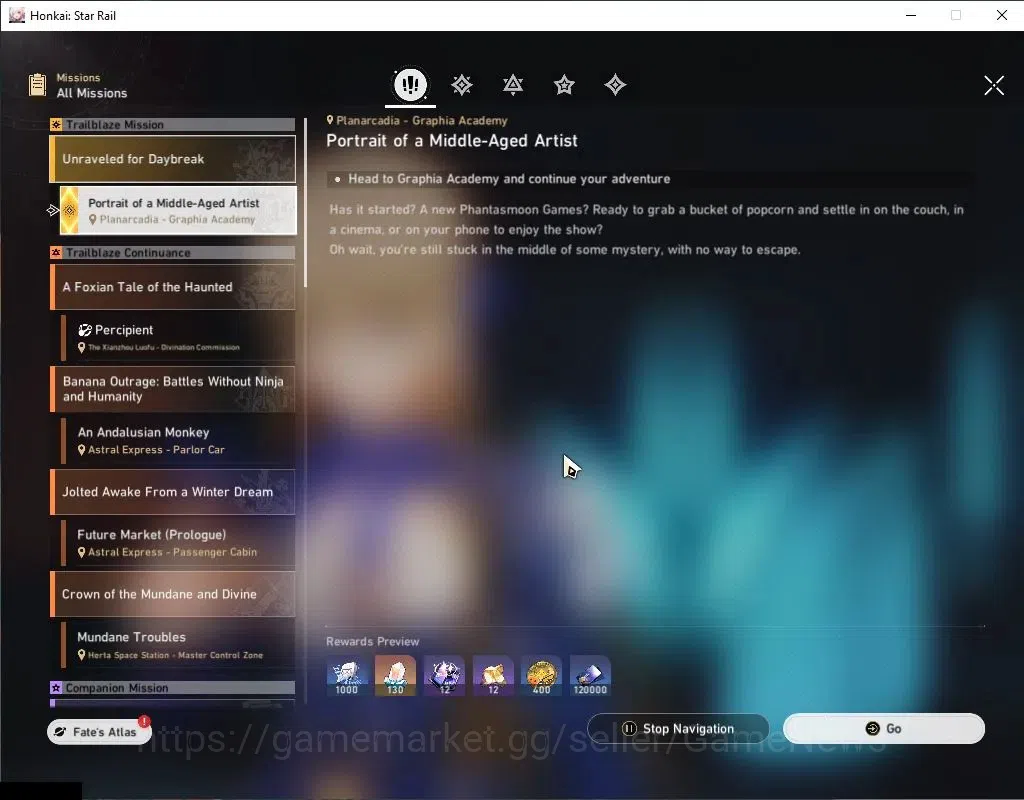The height and width of the screenshot is (800, 1024).
Task: Click Head to Graphia Academy objective text
Action: tap(509, 179)
